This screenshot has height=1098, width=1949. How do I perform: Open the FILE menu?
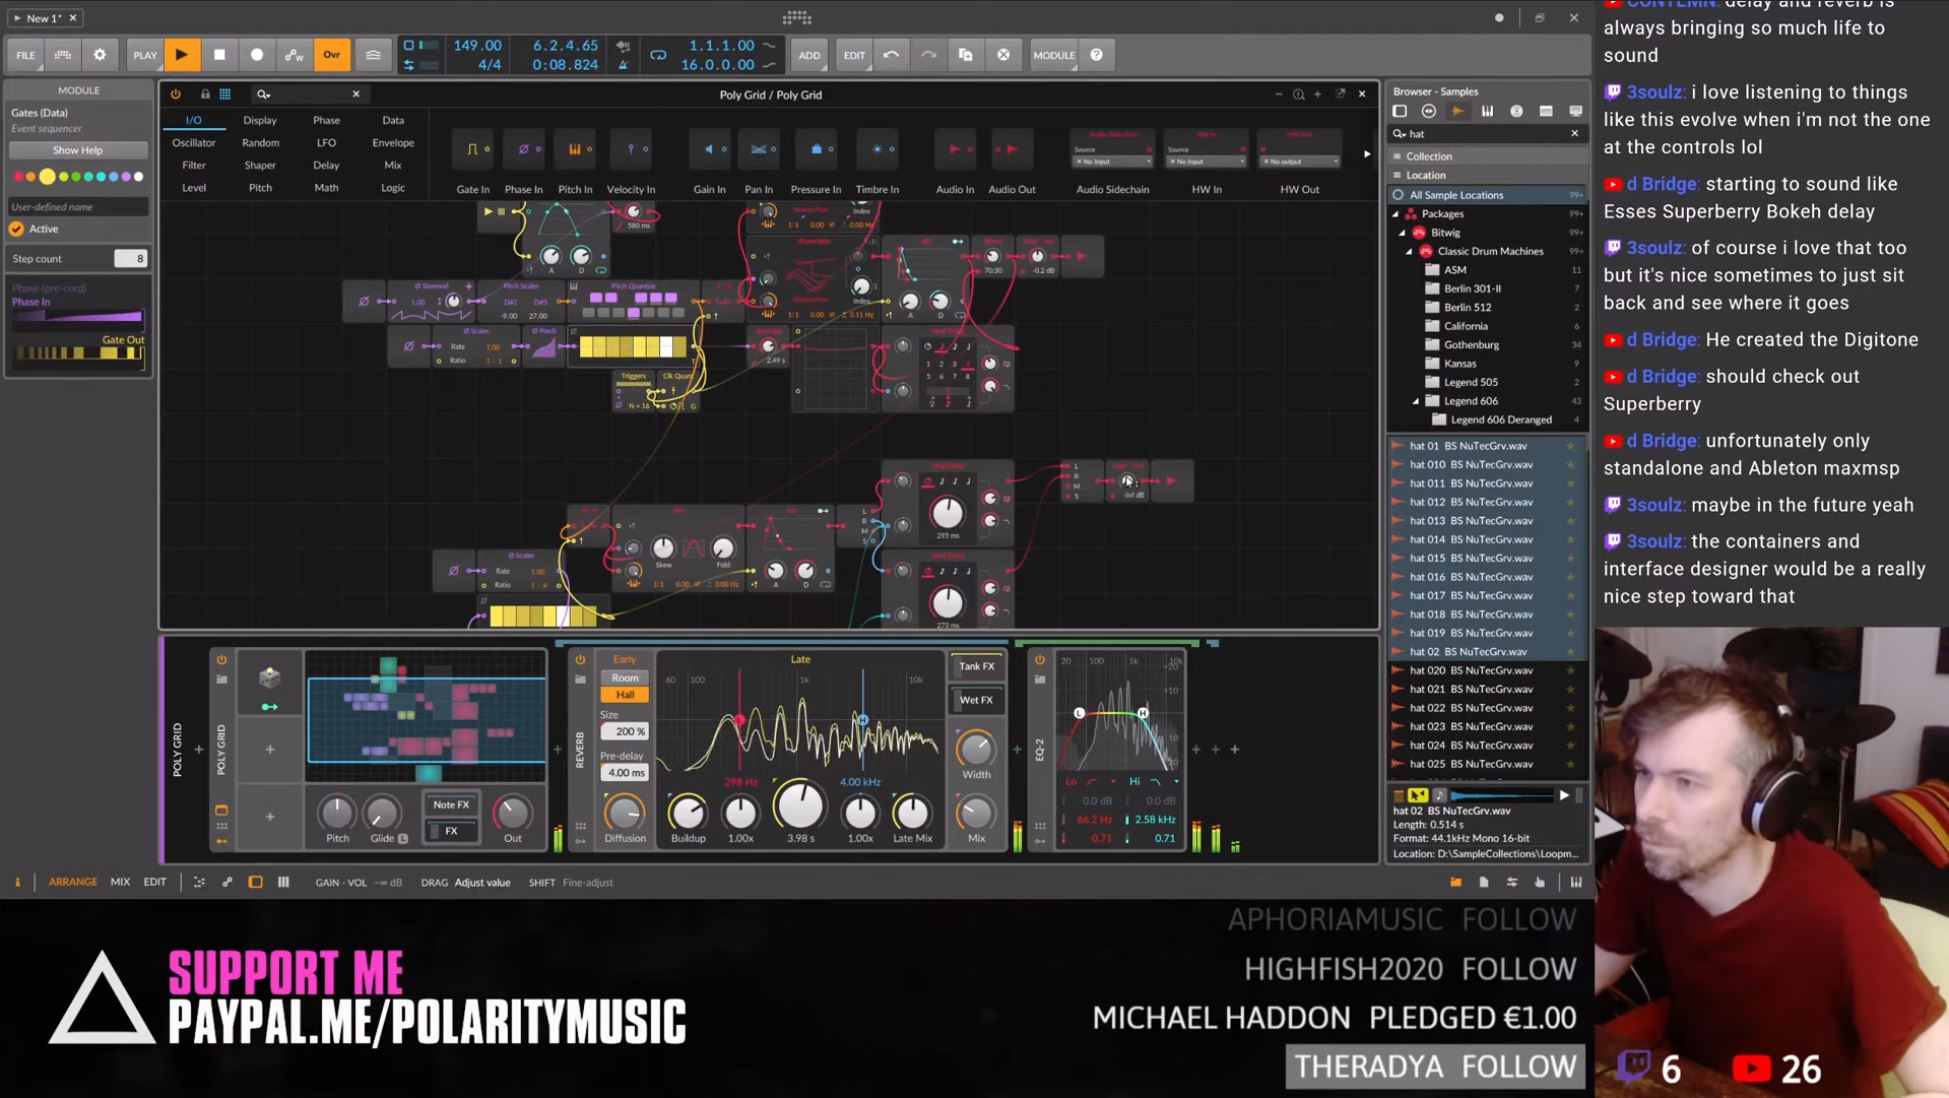[24, 55]
